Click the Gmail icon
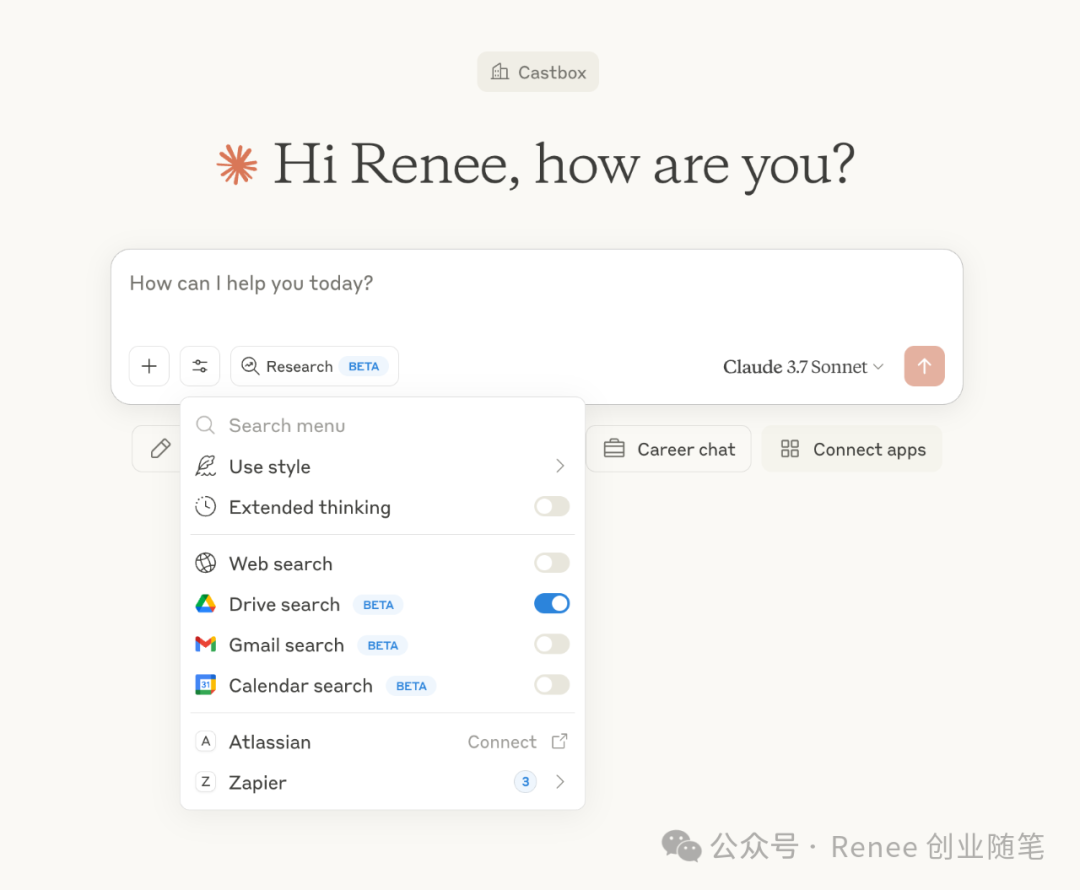 click(x=205, y=645)
